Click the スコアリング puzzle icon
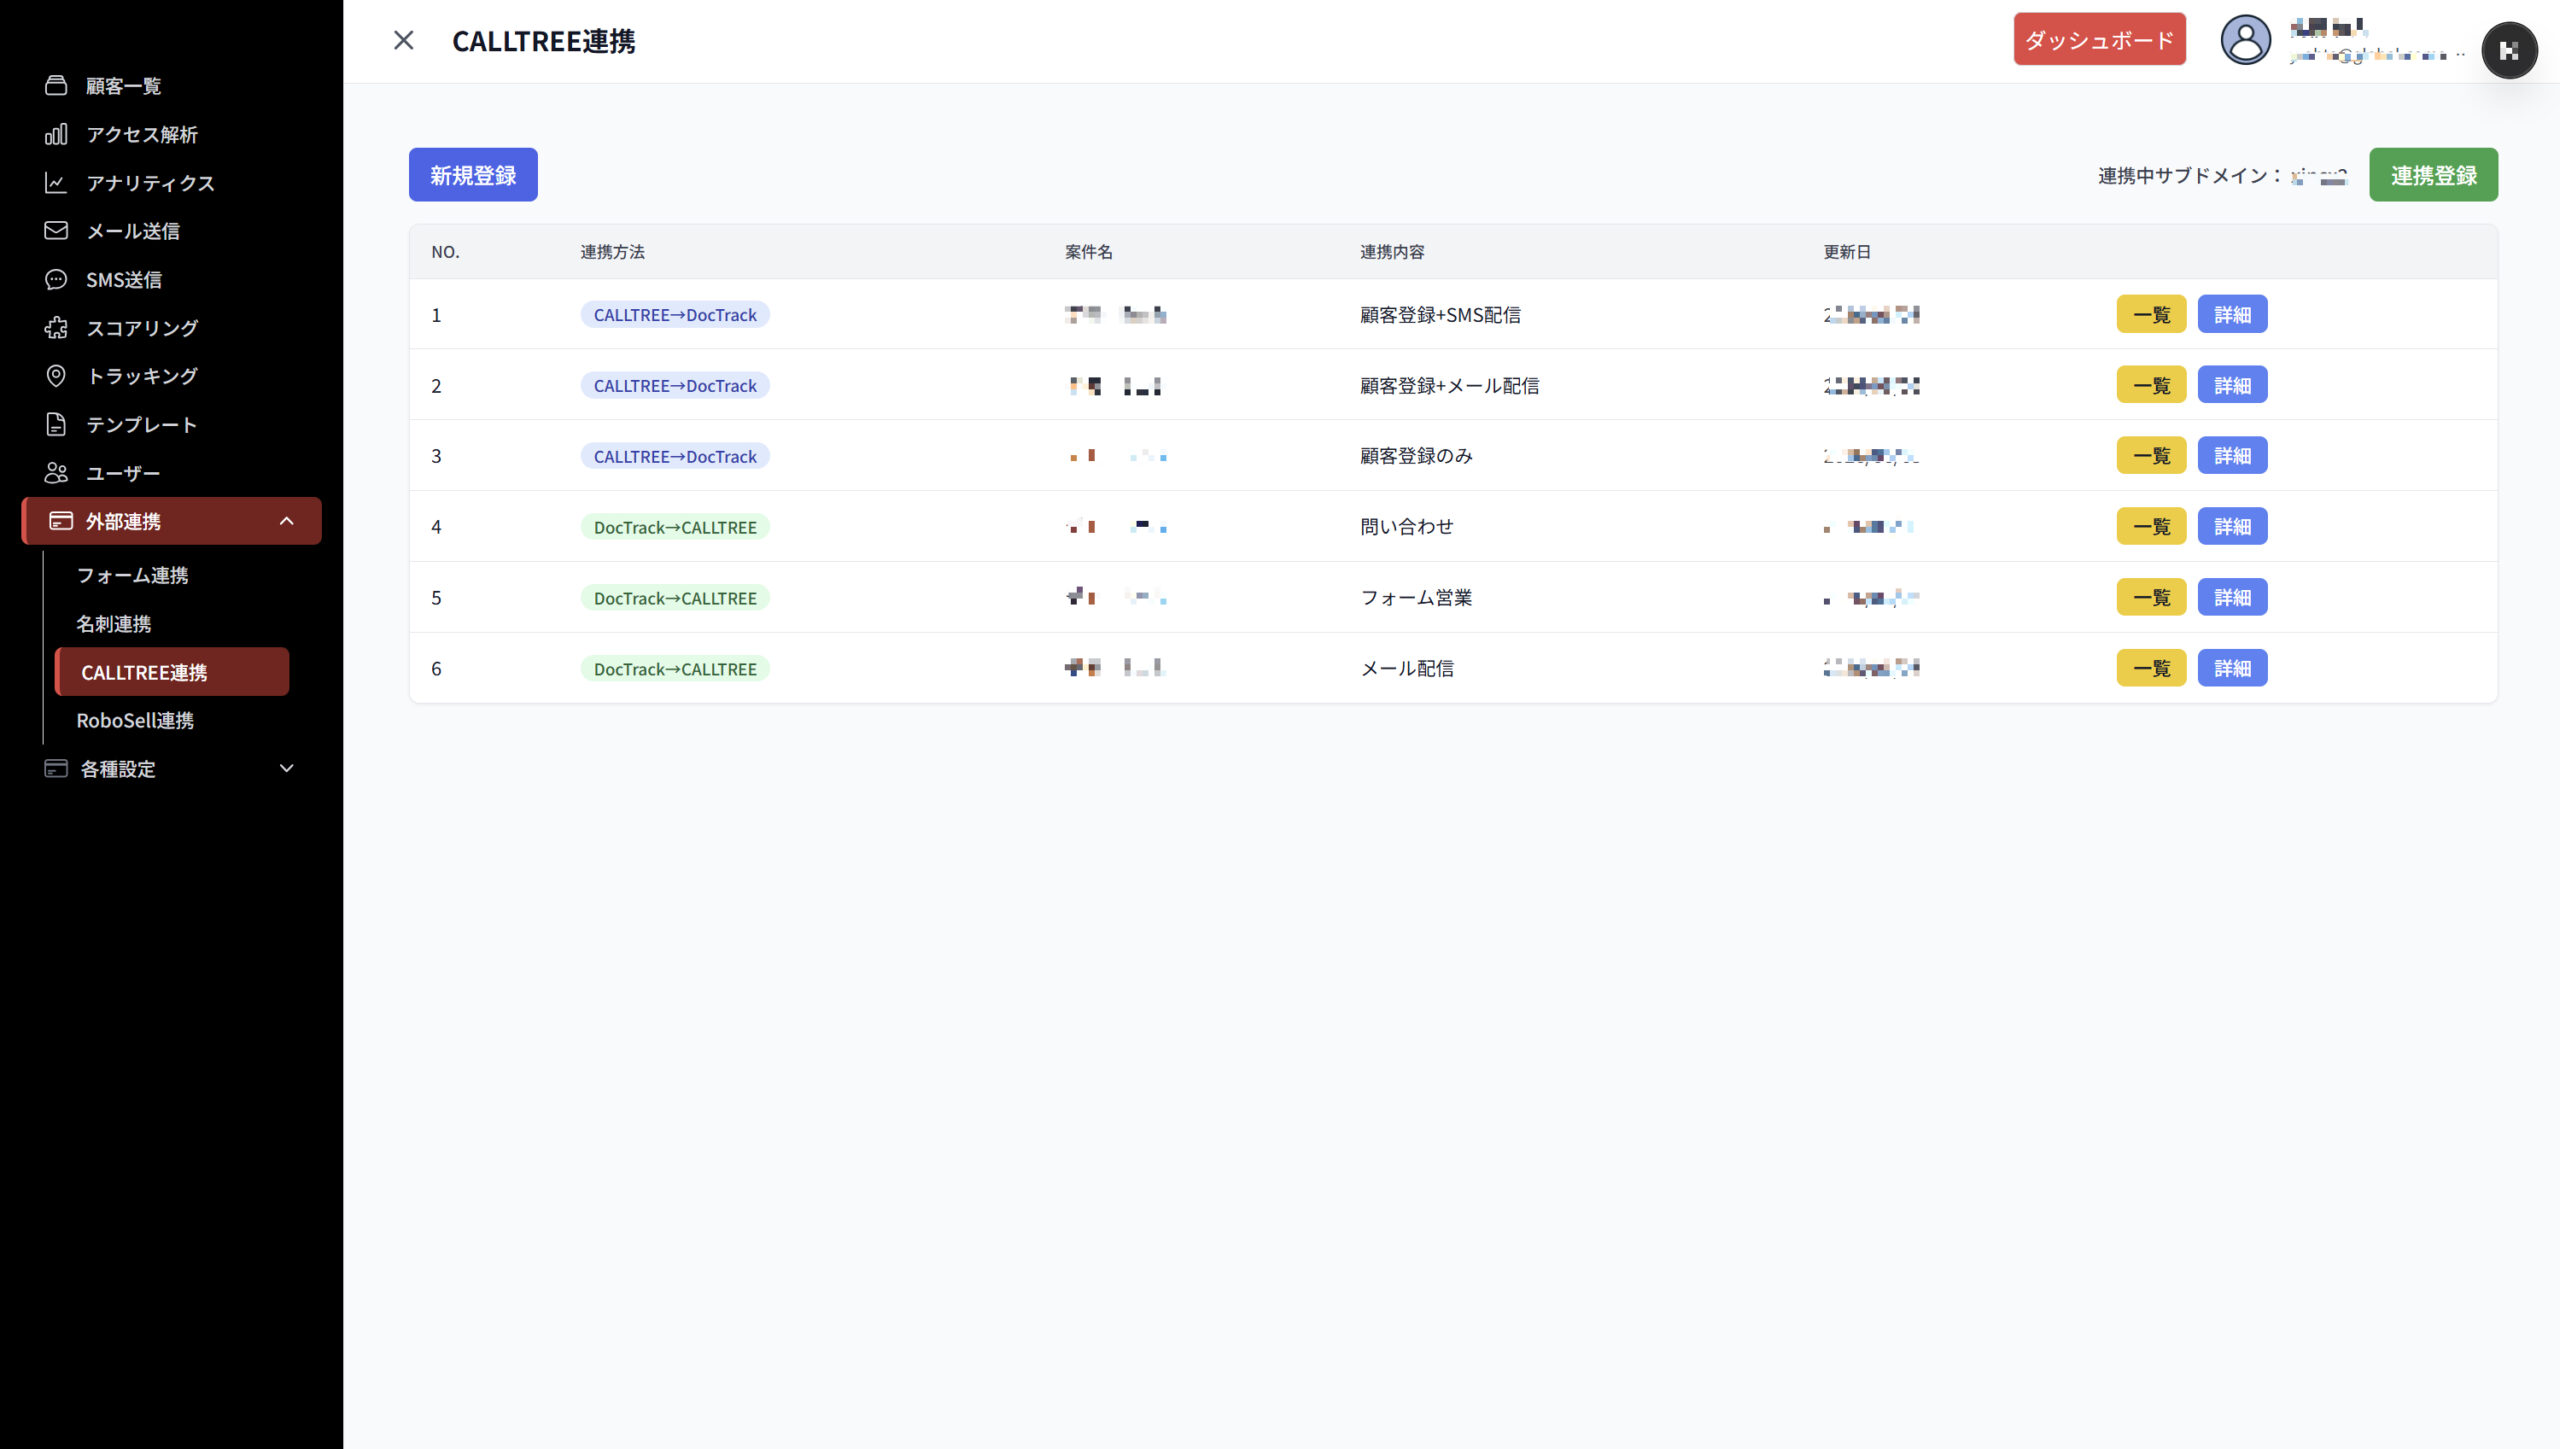The width and height of the screenshot is (2560, 1449). 56,328
